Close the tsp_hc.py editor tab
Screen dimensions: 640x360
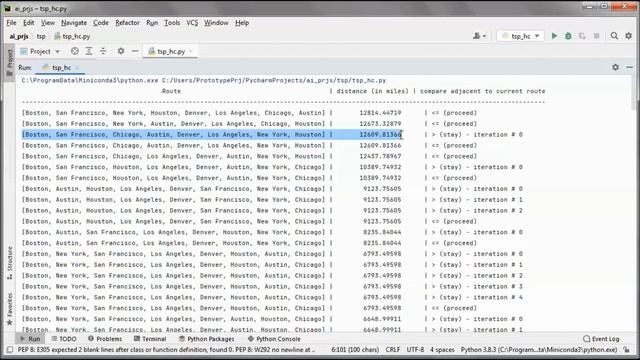(191, 51)
